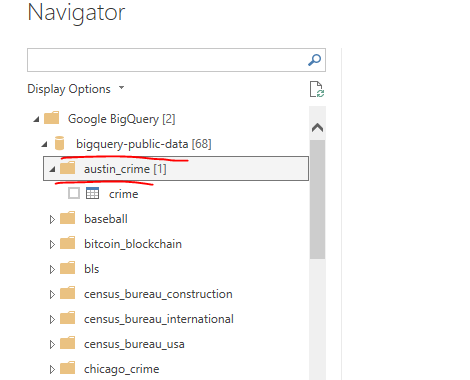
Task: Click the vertical scrollbar thumb
Action: click(x=317, y=199)
